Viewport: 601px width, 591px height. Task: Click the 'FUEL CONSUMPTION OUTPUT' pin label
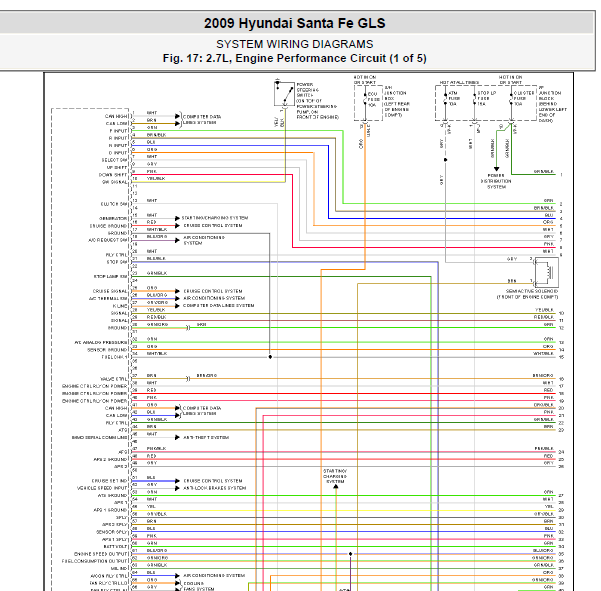[x=95, y=561]
